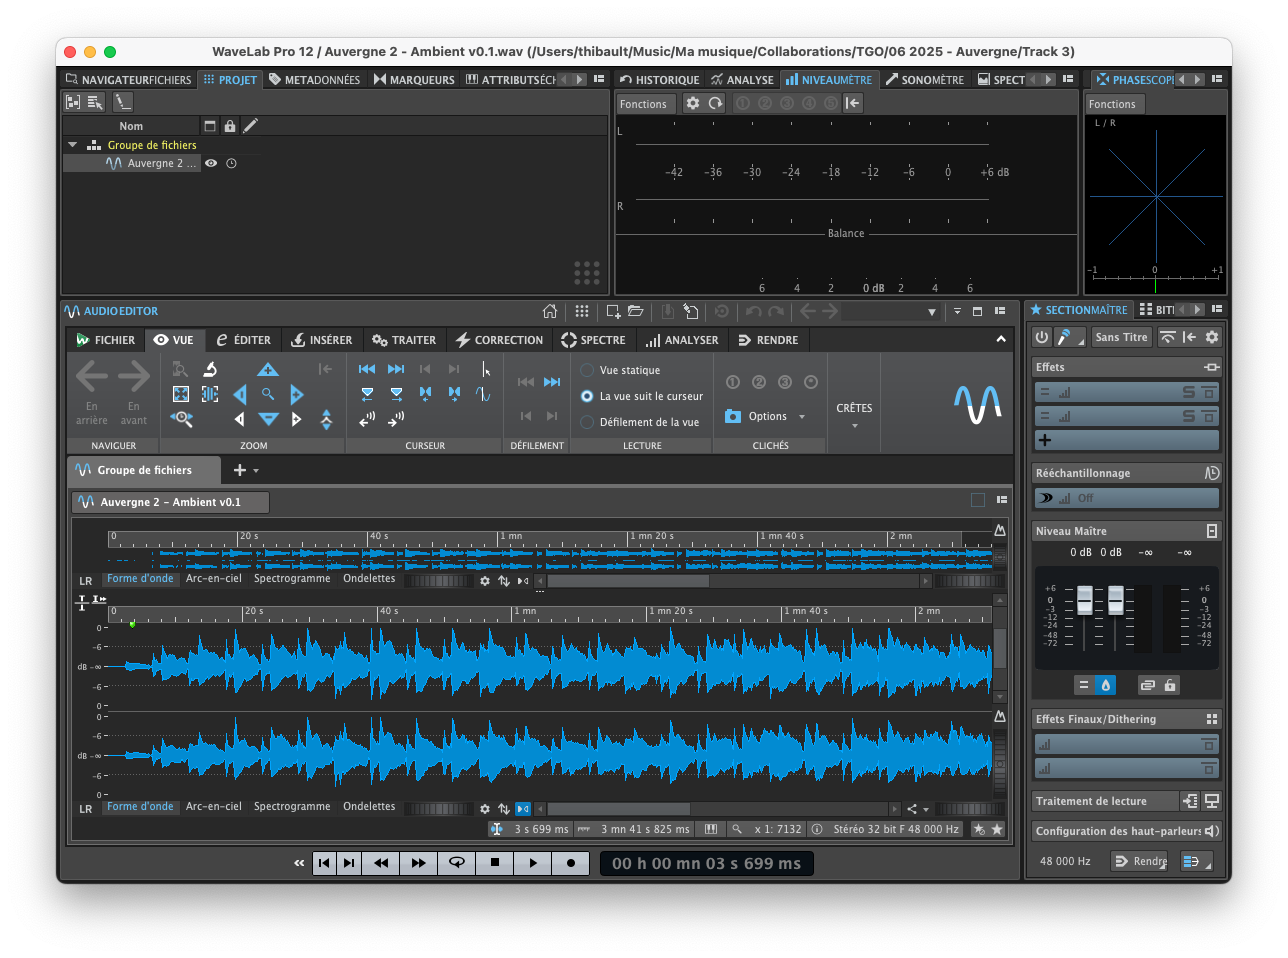
Task: Switch to the SPECTRE tab
Action: 594,340
